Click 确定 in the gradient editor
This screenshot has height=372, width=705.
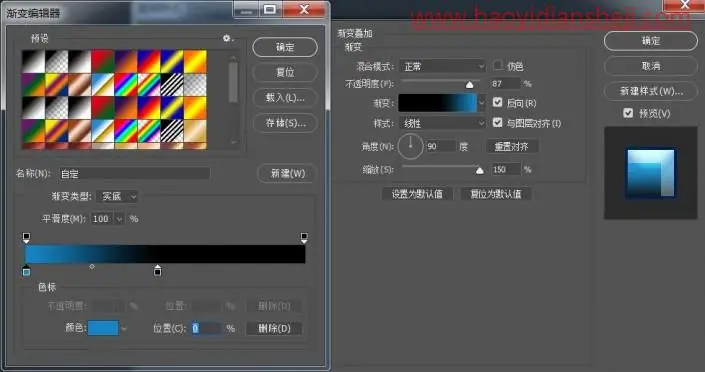point(285,47)
